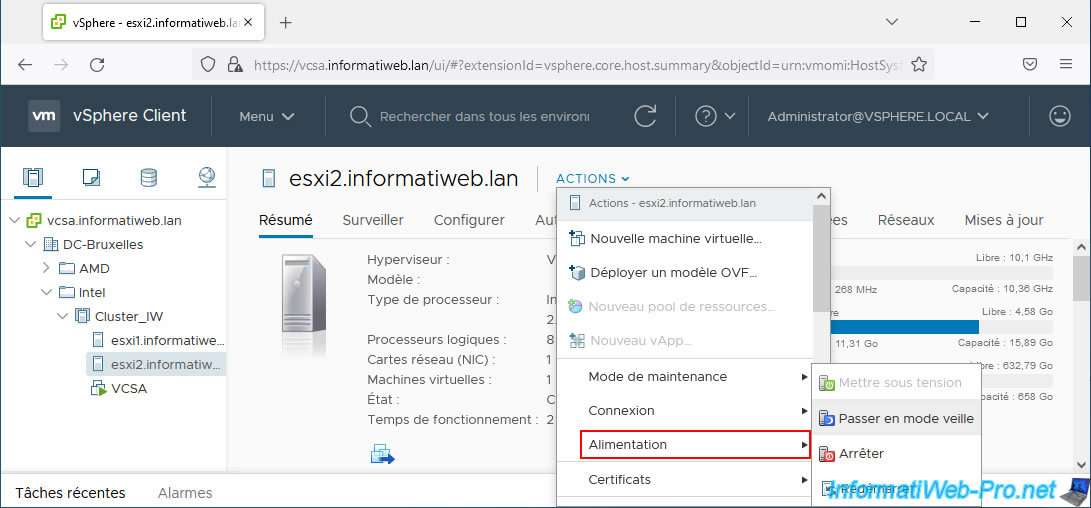Select VCSA virtual machine in tree
The width and height of the screenshot is (1091, 508).
pyautogui.click(x=129, y=388)
